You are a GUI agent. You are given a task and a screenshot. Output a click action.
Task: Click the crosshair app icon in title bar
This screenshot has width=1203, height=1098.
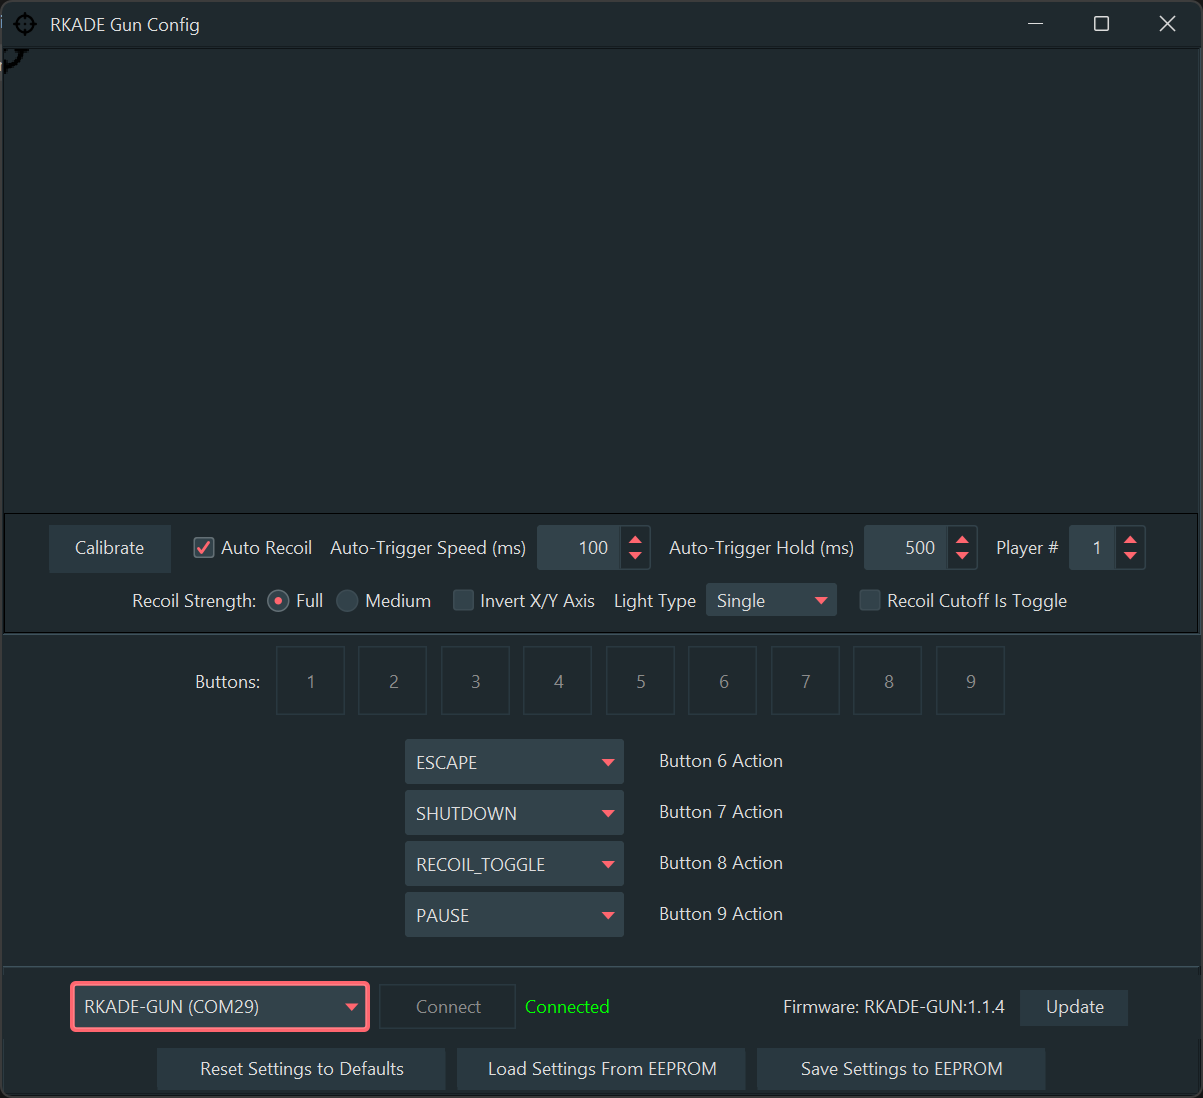[x=25, y=24]
